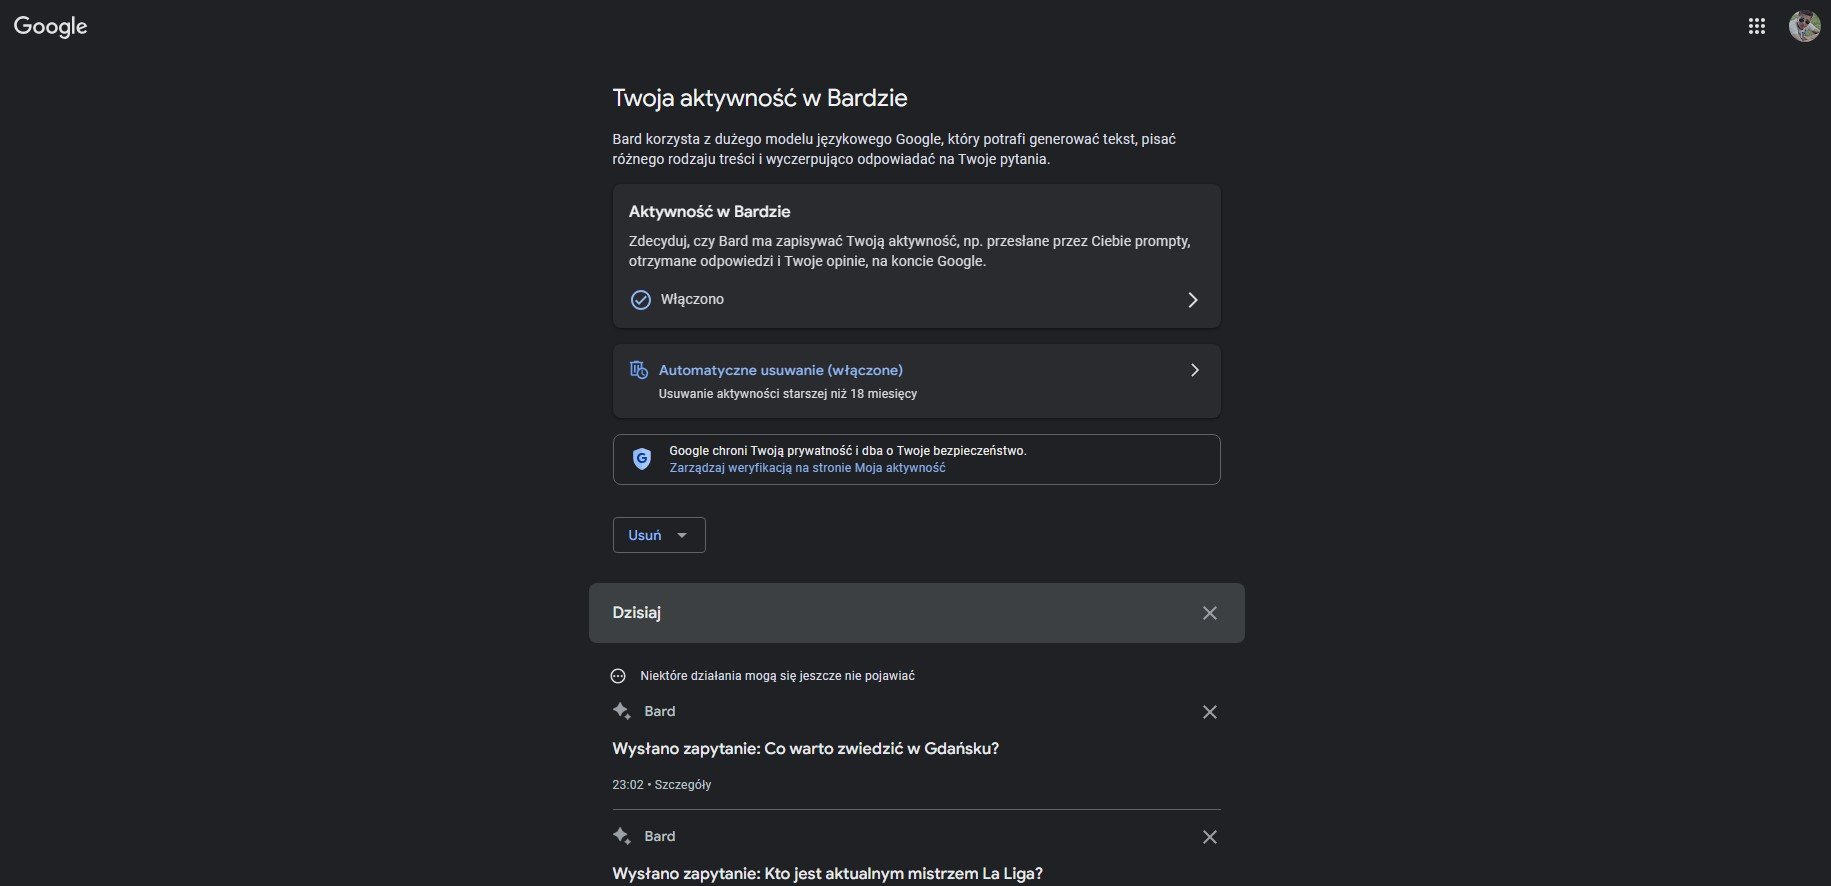
Task: Click the Włączono status text
Action: coord(692,300)
